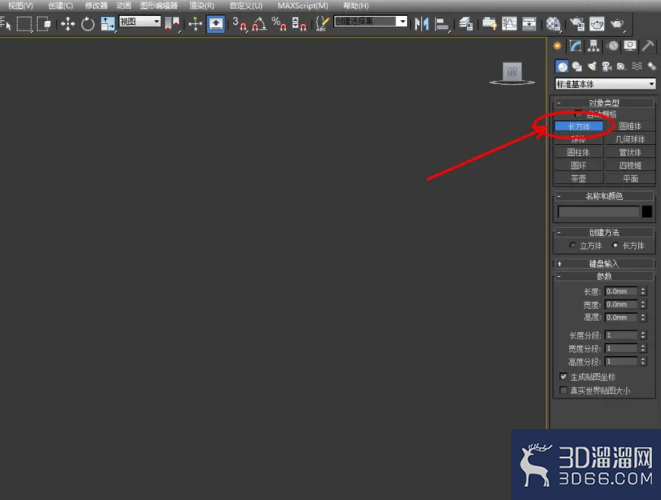661x500 pixels.
Task: Open the 标准基本体 primitive type dropdown
Action: tap(605, 84)
